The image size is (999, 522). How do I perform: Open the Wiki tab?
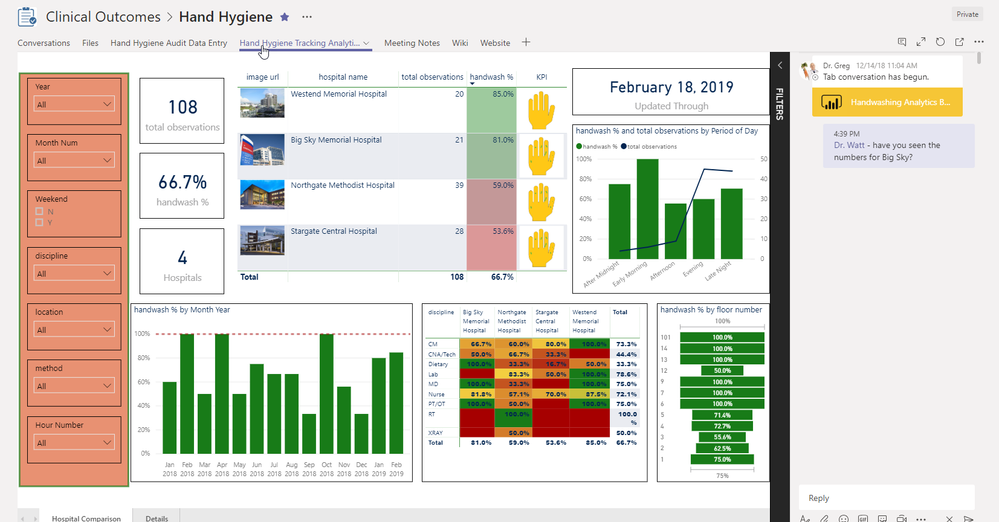(460, 43)
